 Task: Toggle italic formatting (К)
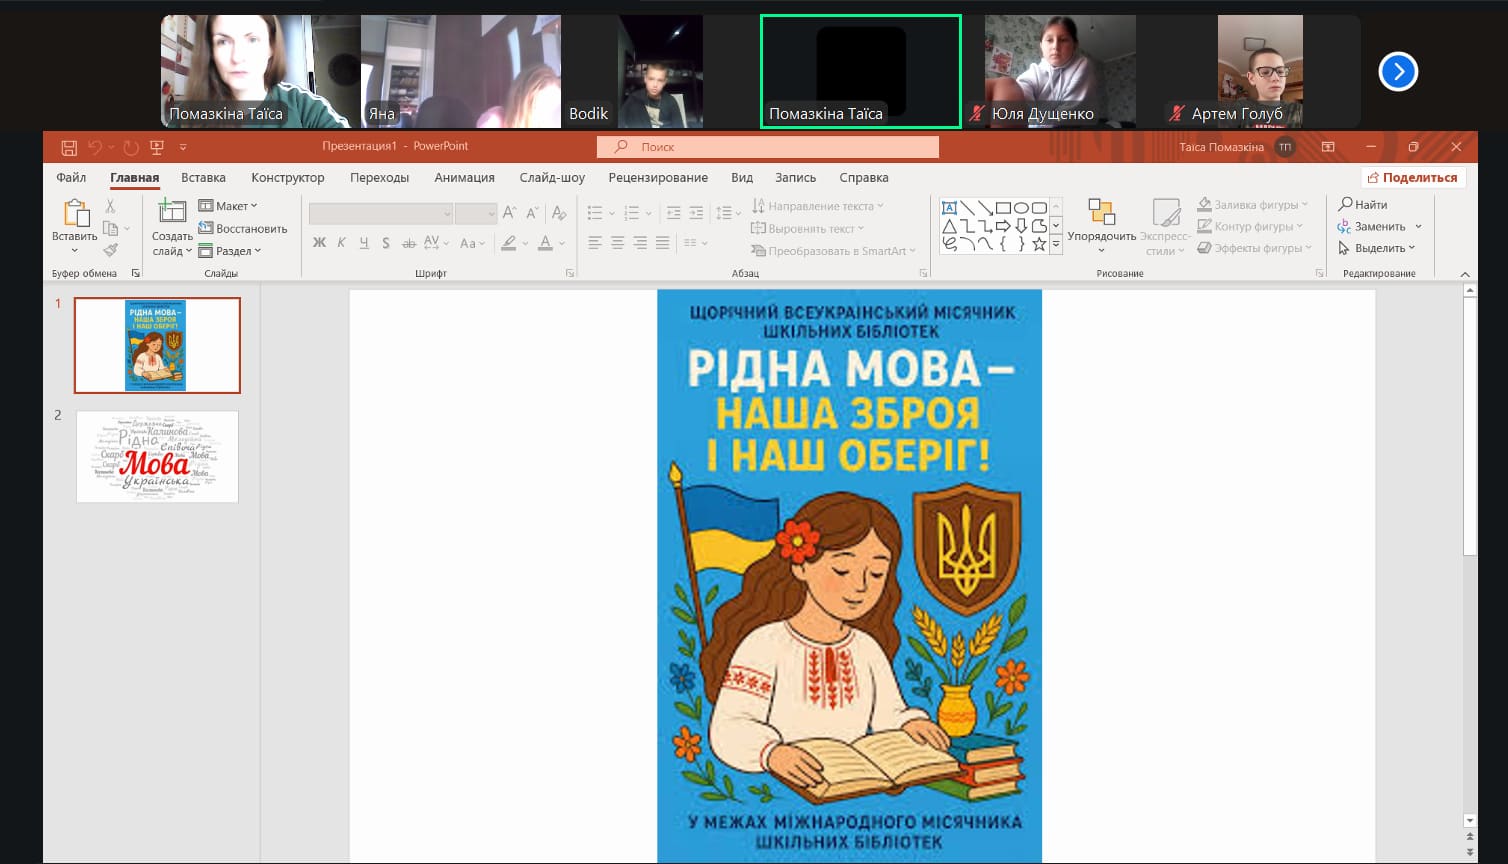[x=341, y=243]
